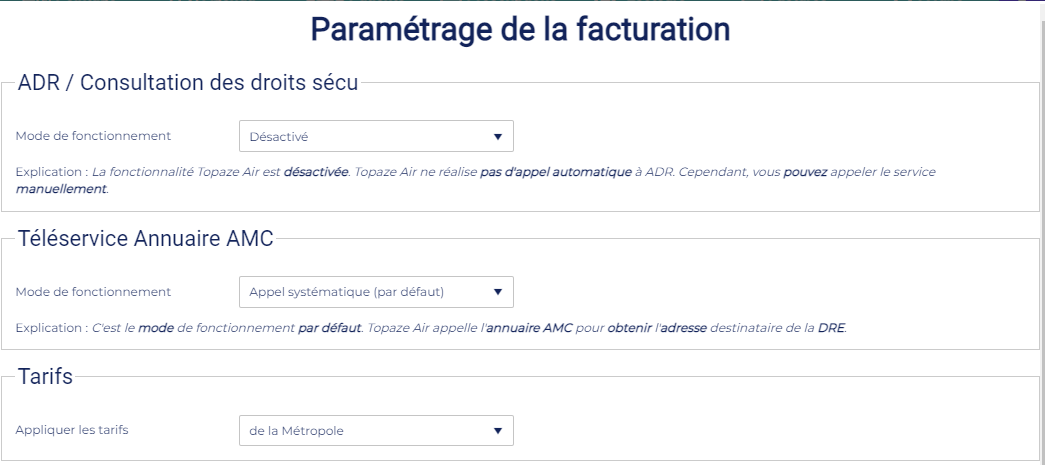
Task: Click the bold word DRE
Action: click(x=831, y=328)
